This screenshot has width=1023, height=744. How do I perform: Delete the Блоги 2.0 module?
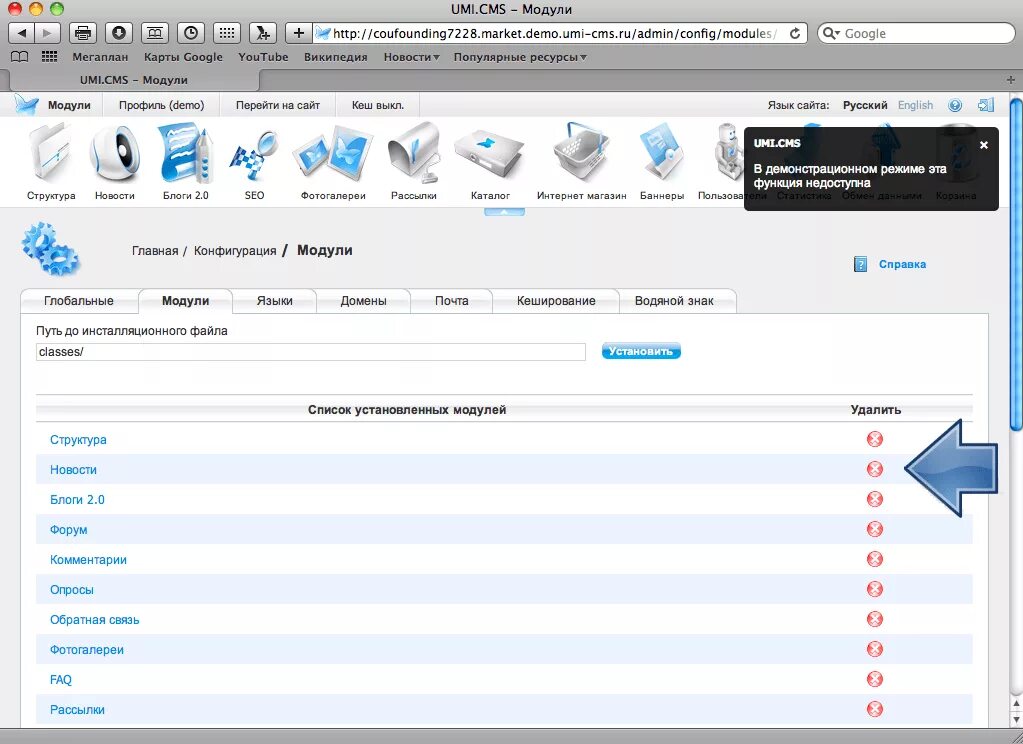coord(875,499)
